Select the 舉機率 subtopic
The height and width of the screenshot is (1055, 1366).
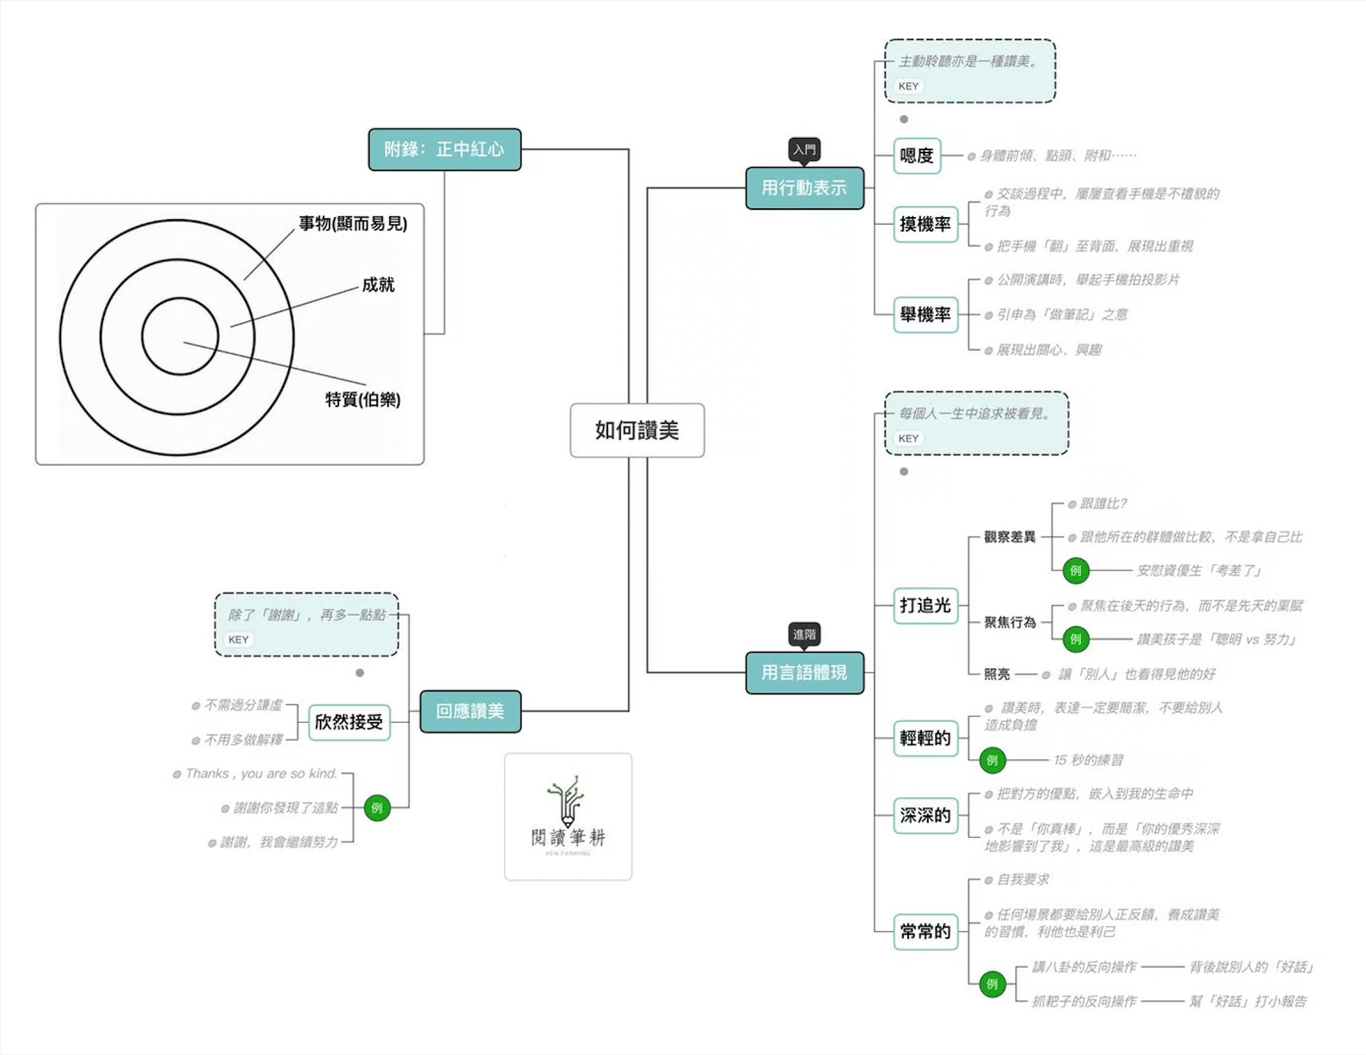tap(925, 315)
